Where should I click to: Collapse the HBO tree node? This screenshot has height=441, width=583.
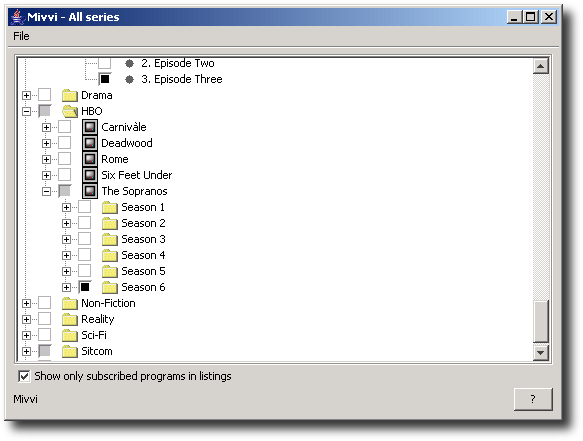pyautogui.click(x=26, y=111)
